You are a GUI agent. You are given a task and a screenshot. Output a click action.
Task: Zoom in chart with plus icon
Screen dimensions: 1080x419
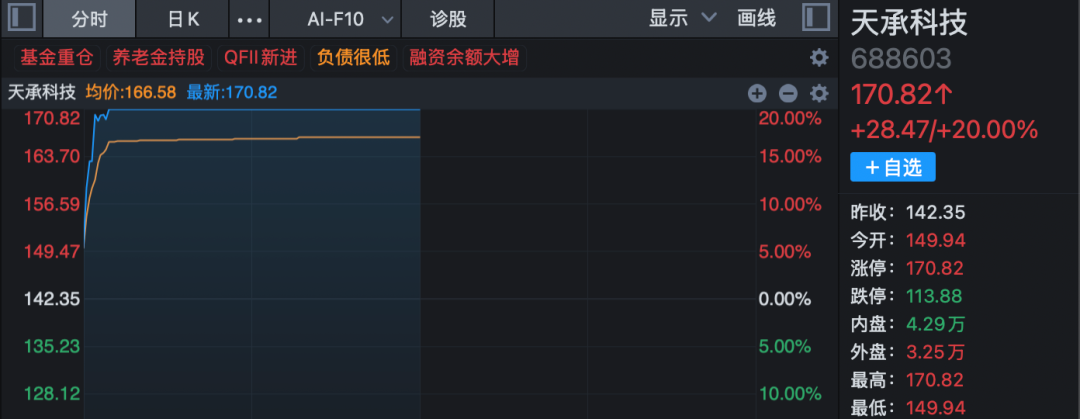757,93
